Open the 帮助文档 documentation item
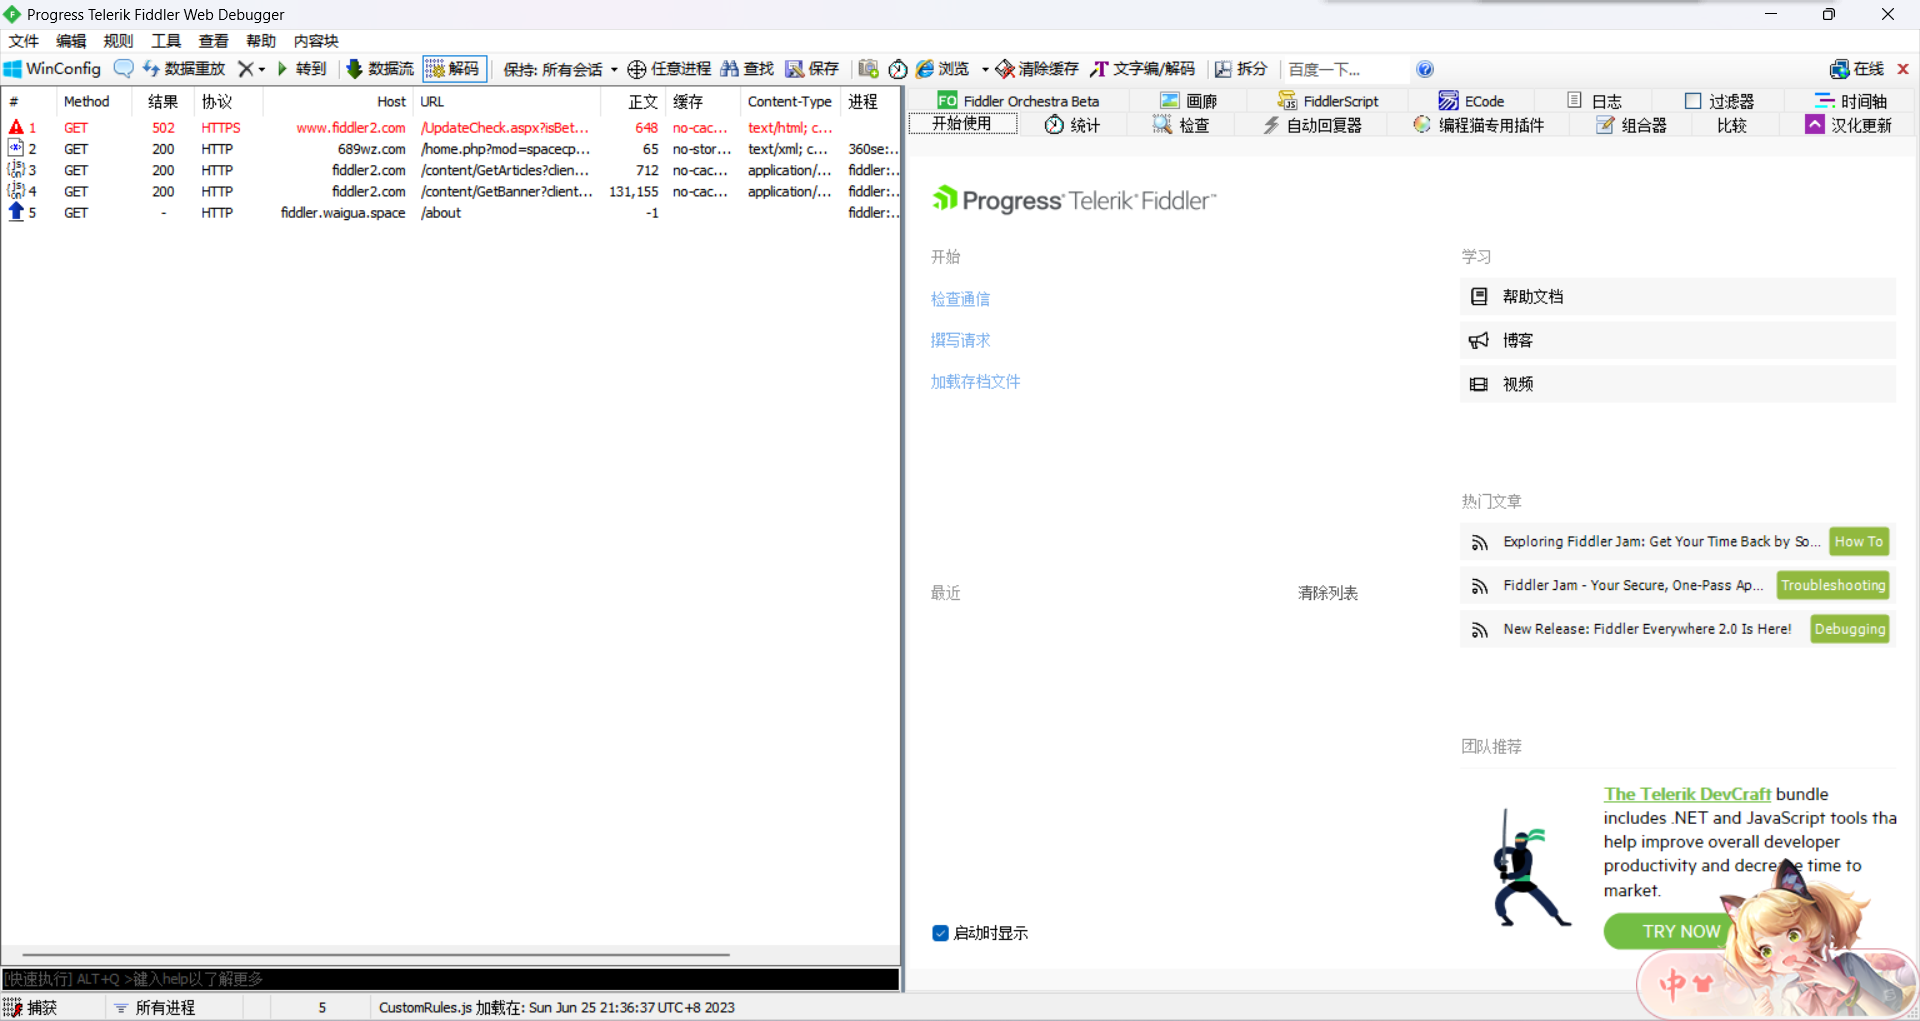The image size is (1920, 1021). pos(1677,297)
